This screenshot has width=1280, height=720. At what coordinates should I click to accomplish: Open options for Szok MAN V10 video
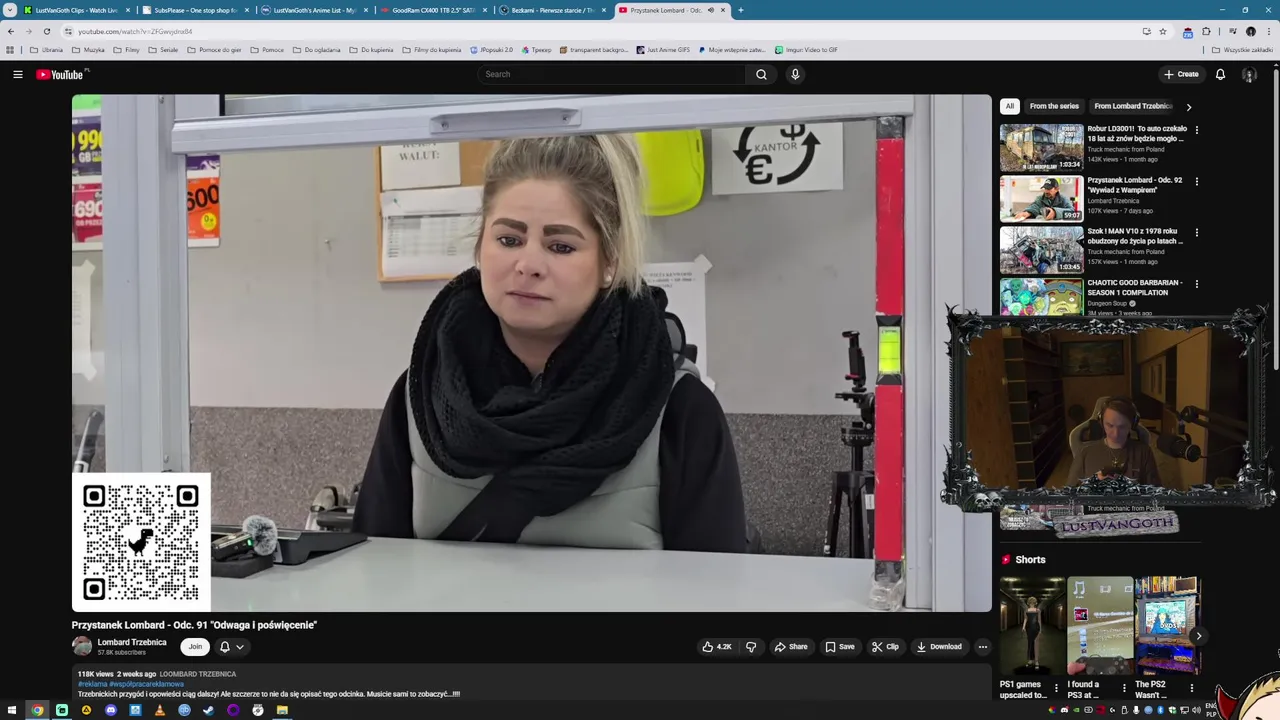pos(1196,232)
